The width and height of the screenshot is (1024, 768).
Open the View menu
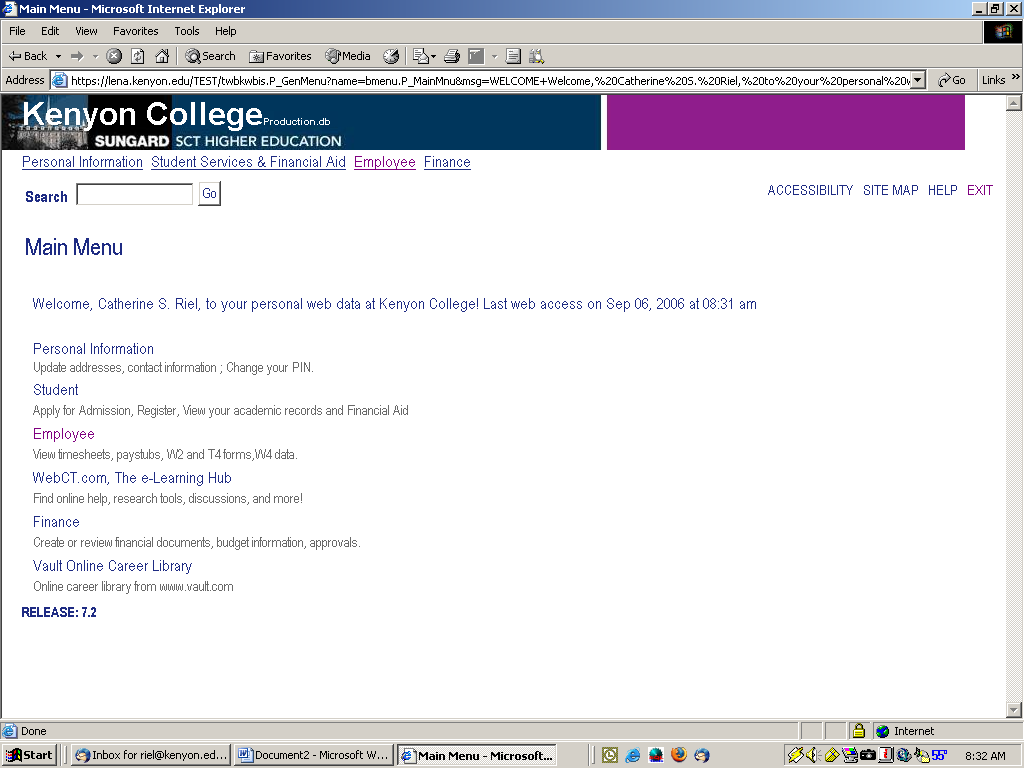86,31
